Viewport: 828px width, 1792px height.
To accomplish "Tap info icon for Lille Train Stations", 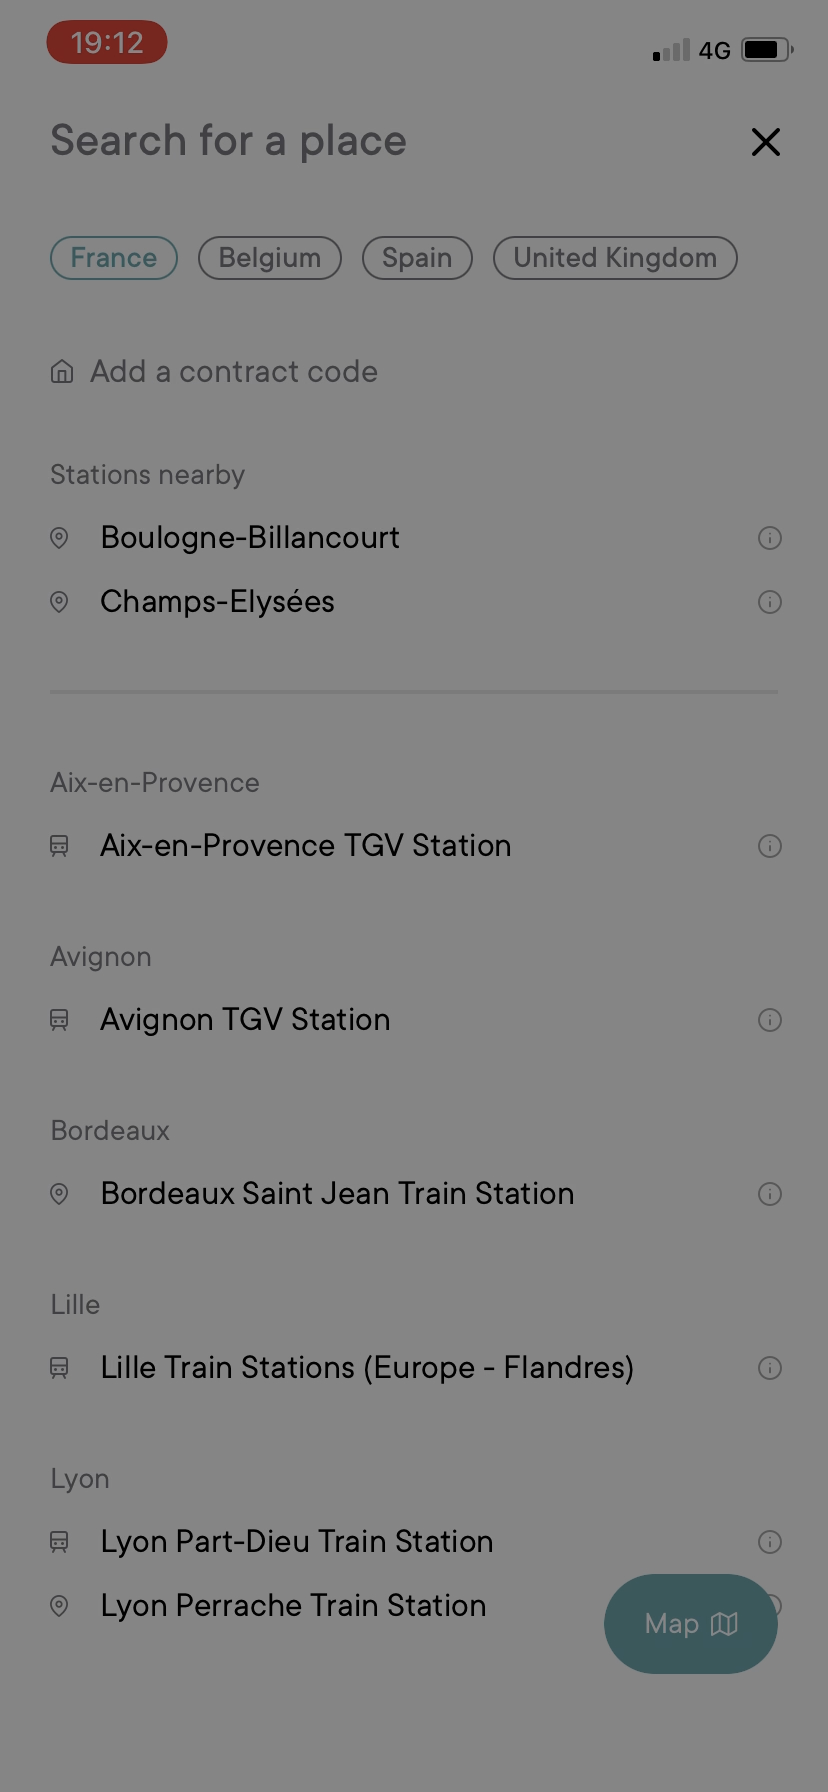I will point(769,1368).
